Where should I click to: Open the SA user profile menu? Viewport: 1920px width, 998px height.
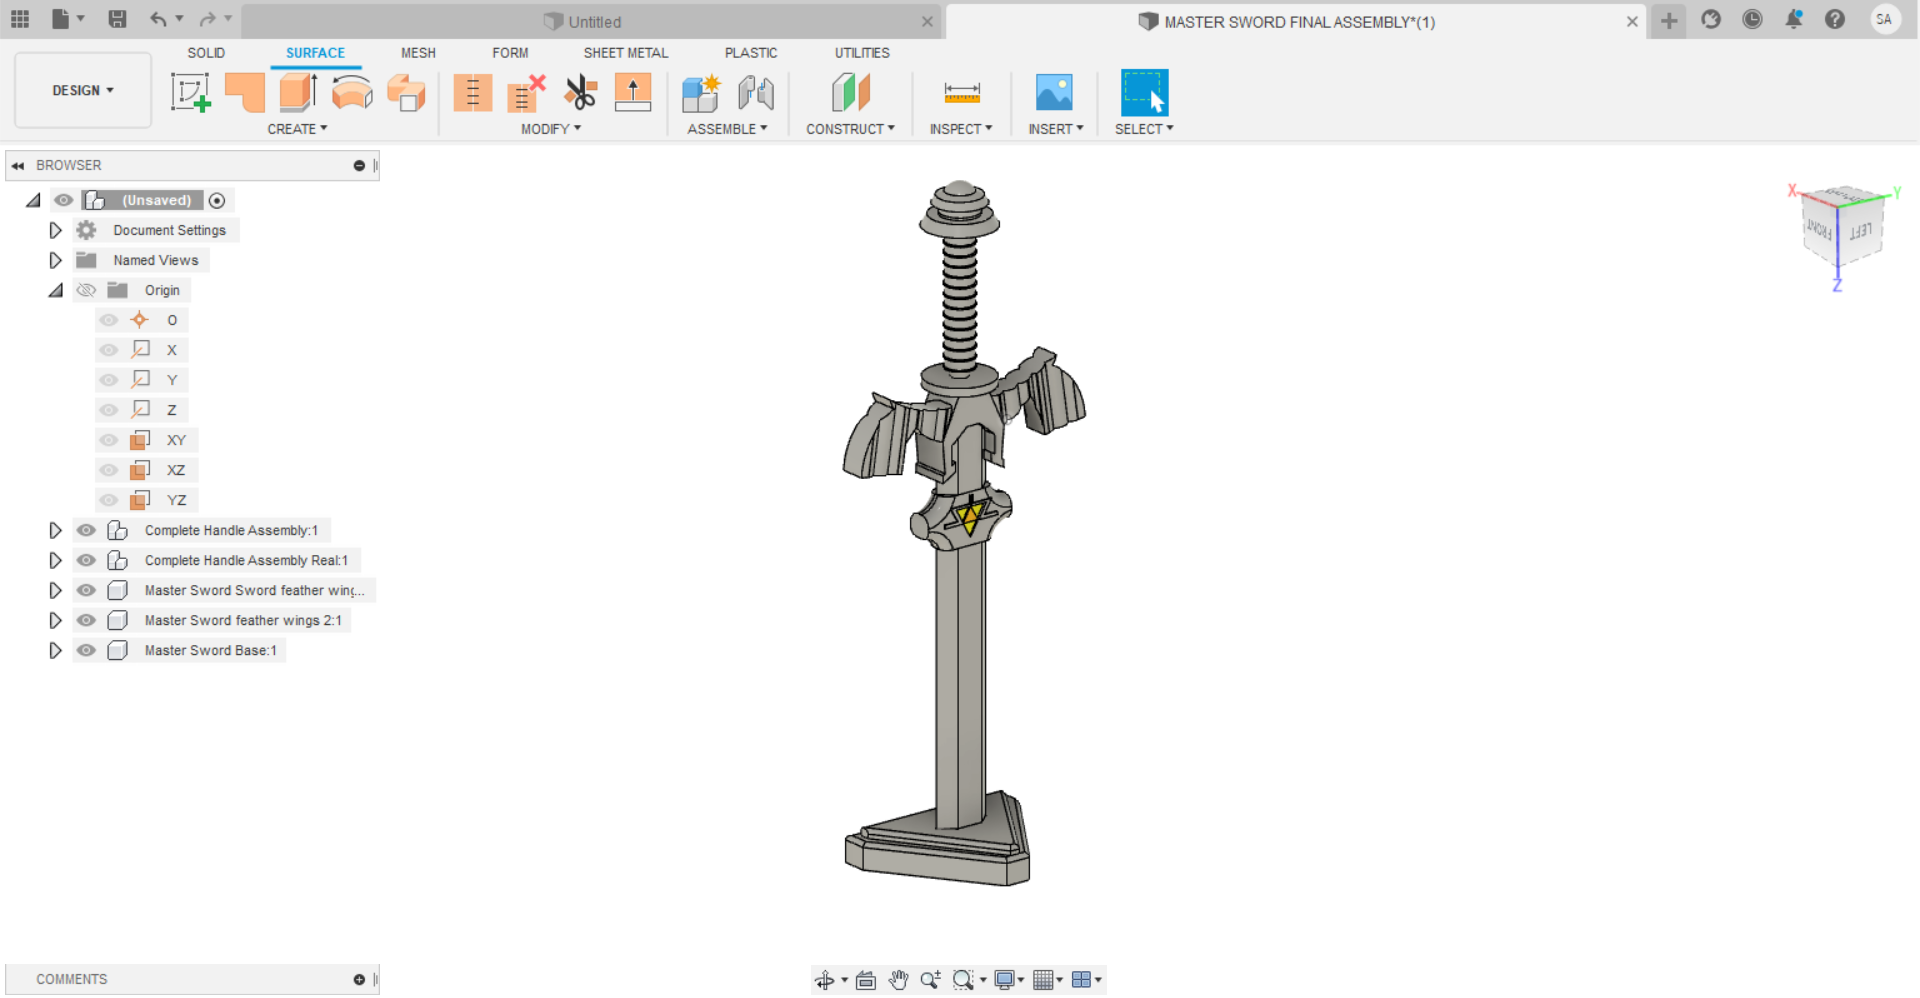point(1884,19)
